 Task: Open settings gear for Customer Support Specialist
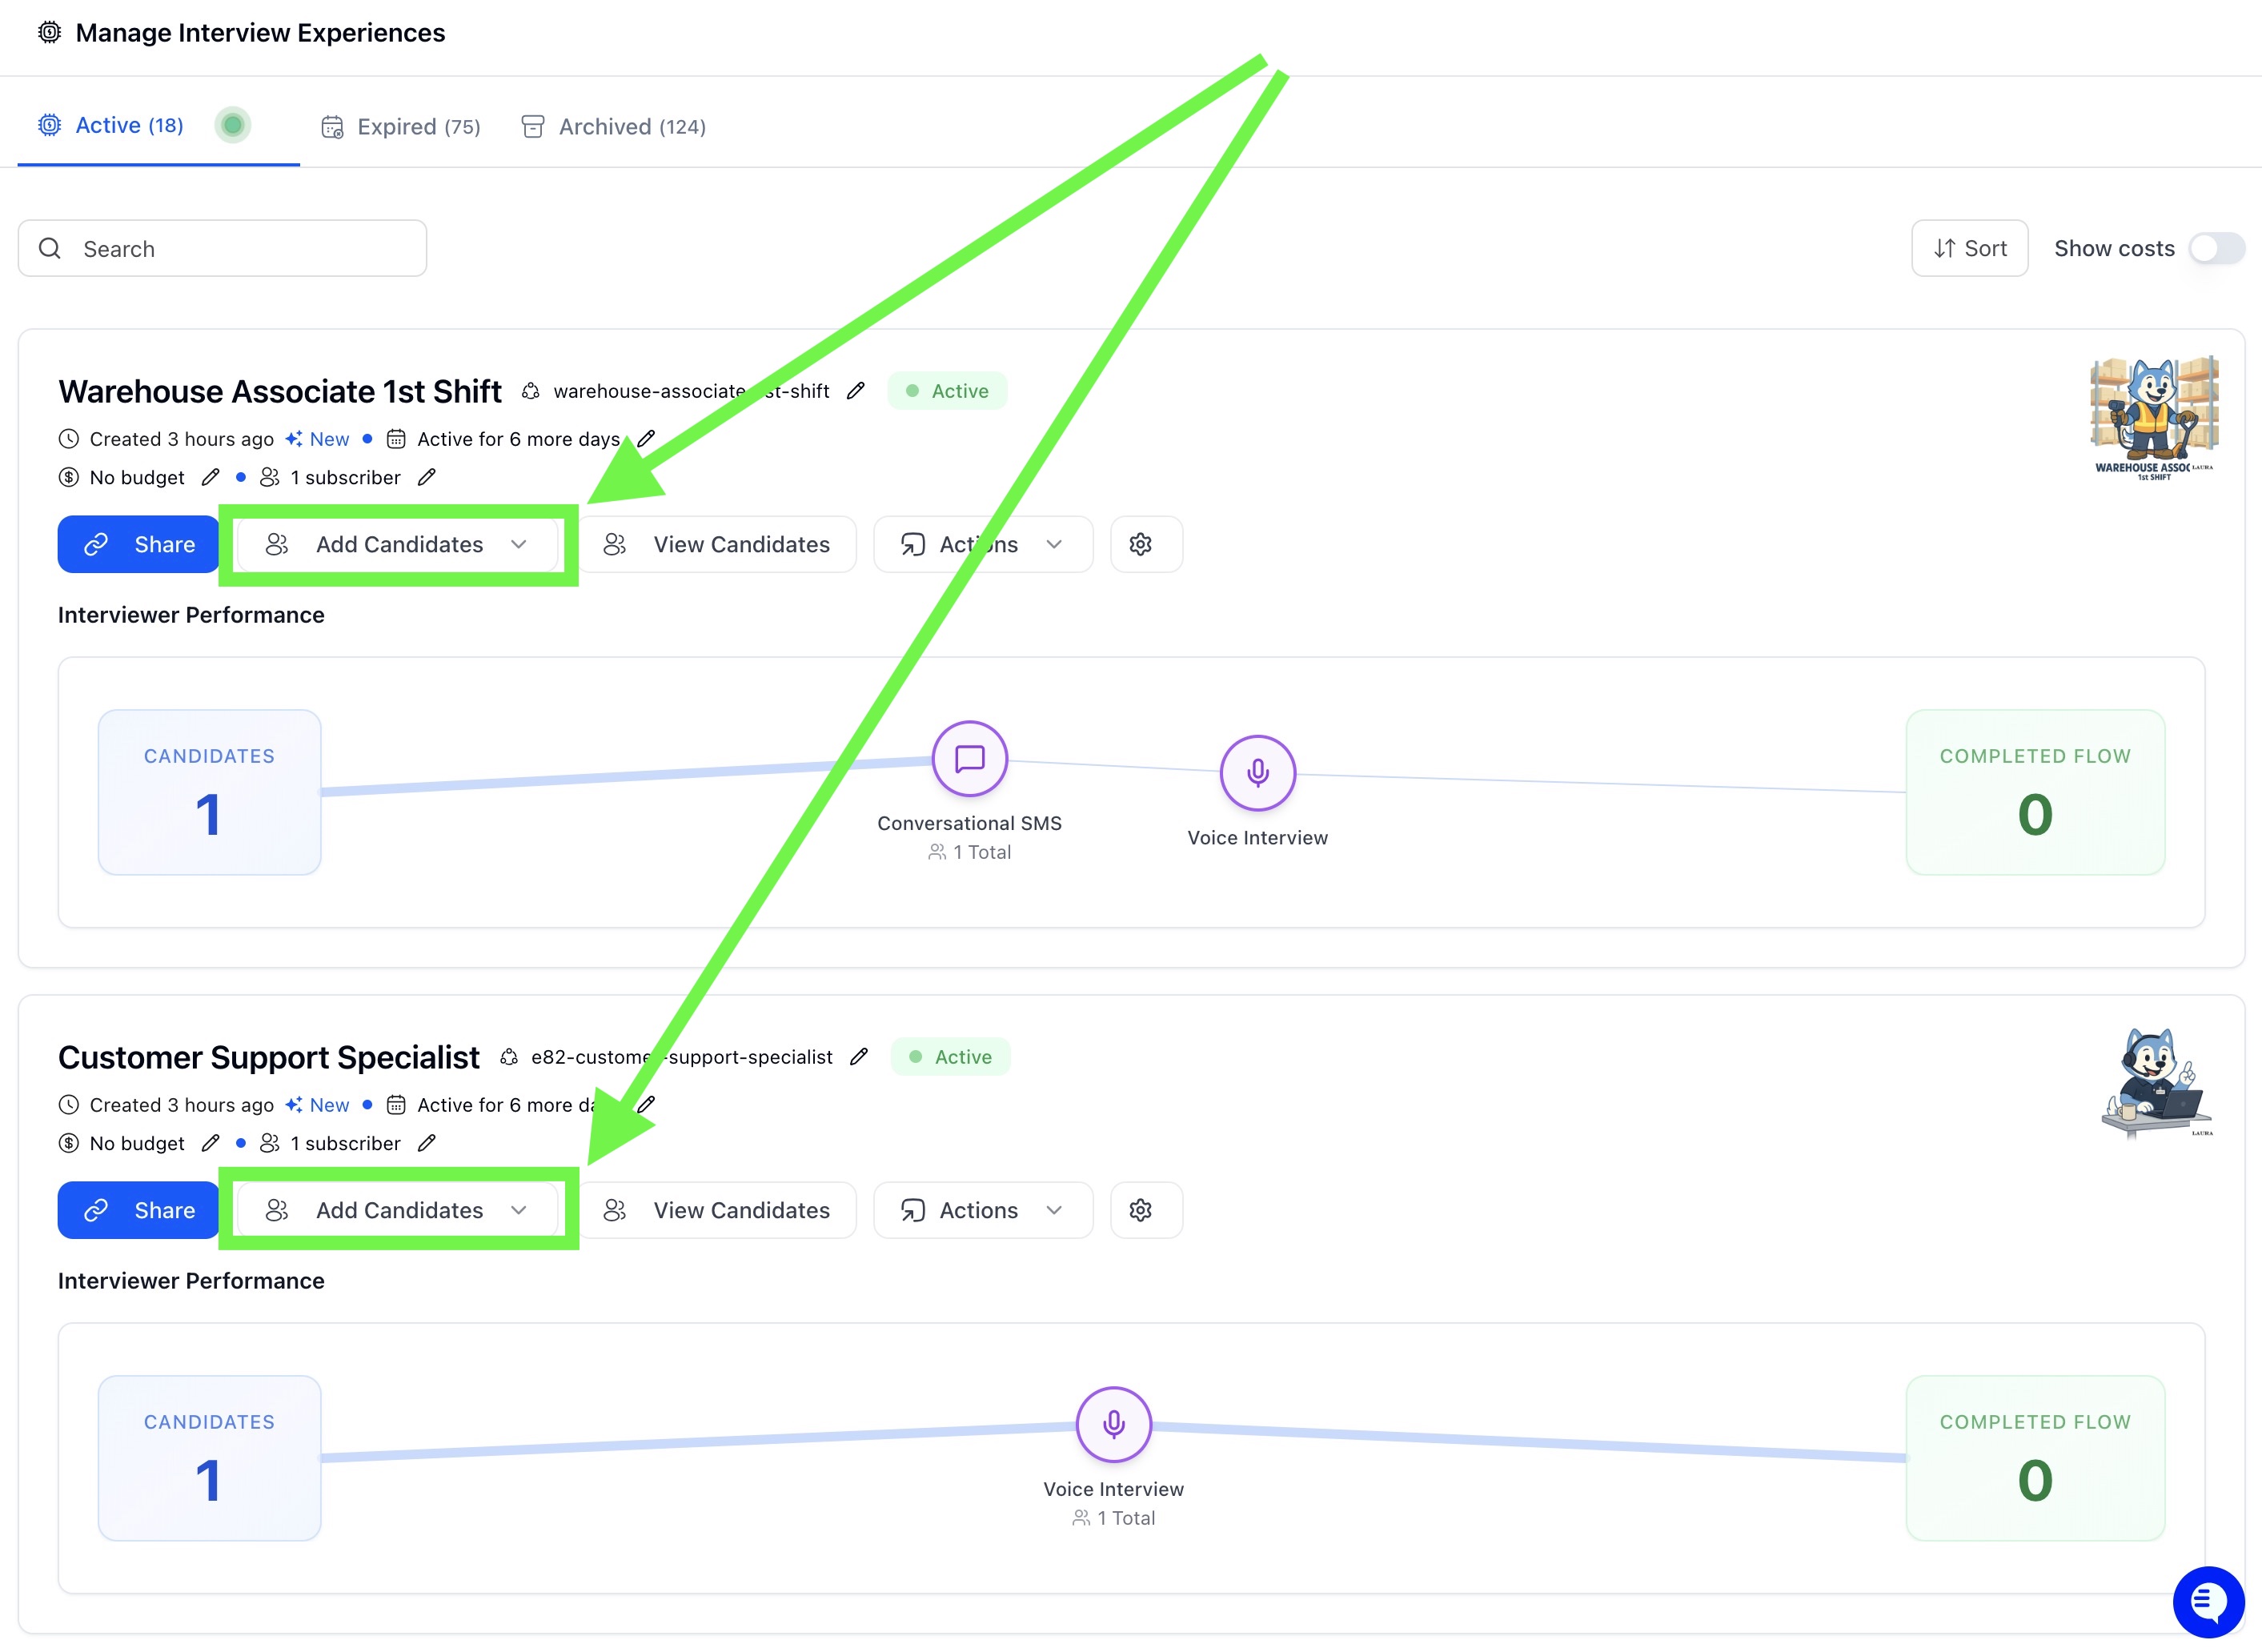tap(1140, 1210)
